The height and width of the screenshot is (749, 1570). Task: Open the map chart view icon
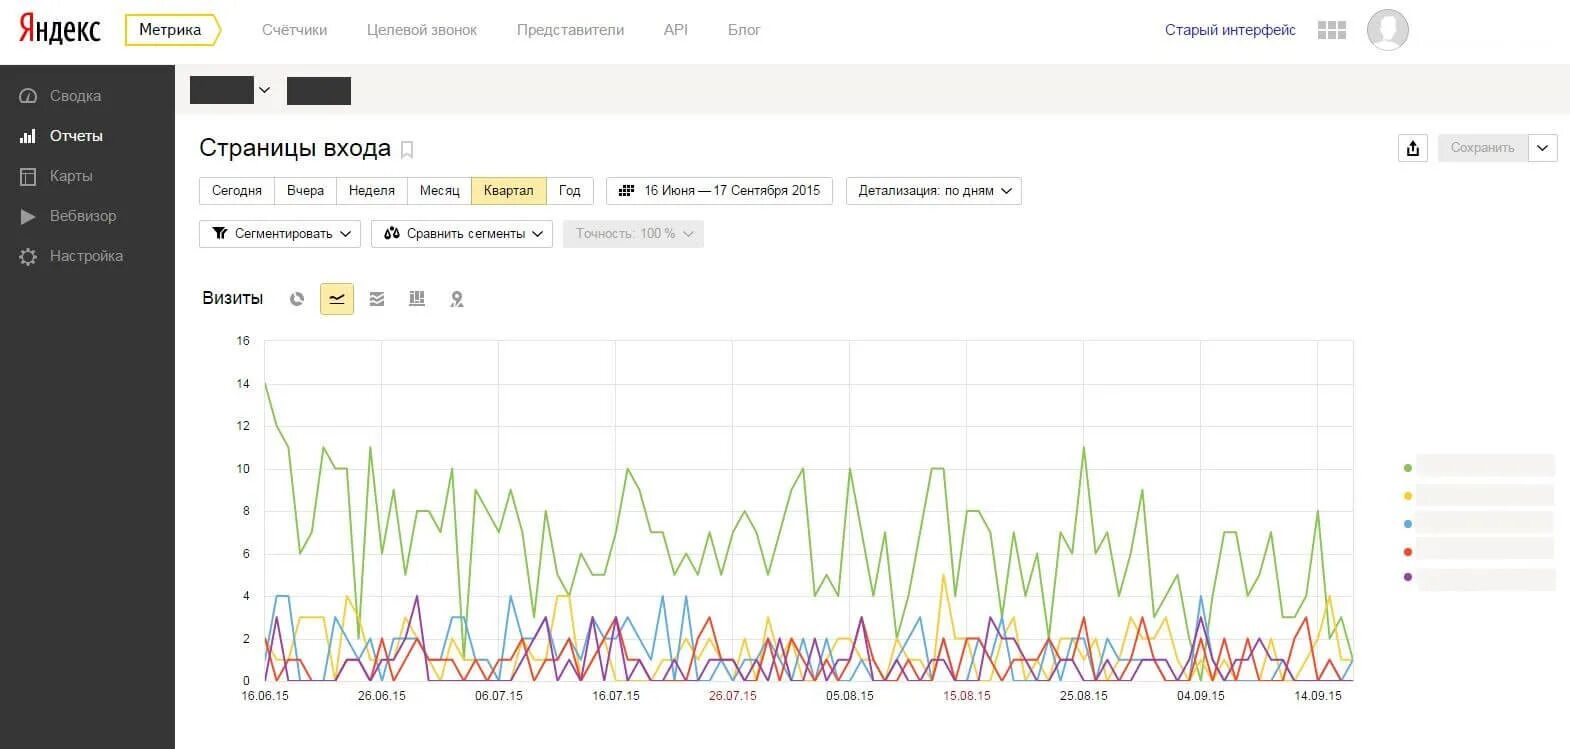pyautogui.click(x=457, y=299)
